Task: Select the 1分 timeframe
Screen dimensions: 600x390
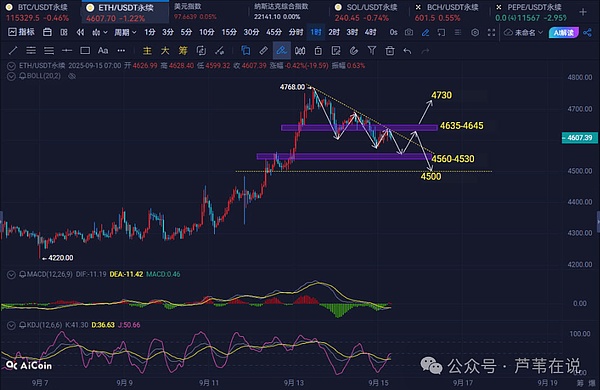Action: click(150, 32)
